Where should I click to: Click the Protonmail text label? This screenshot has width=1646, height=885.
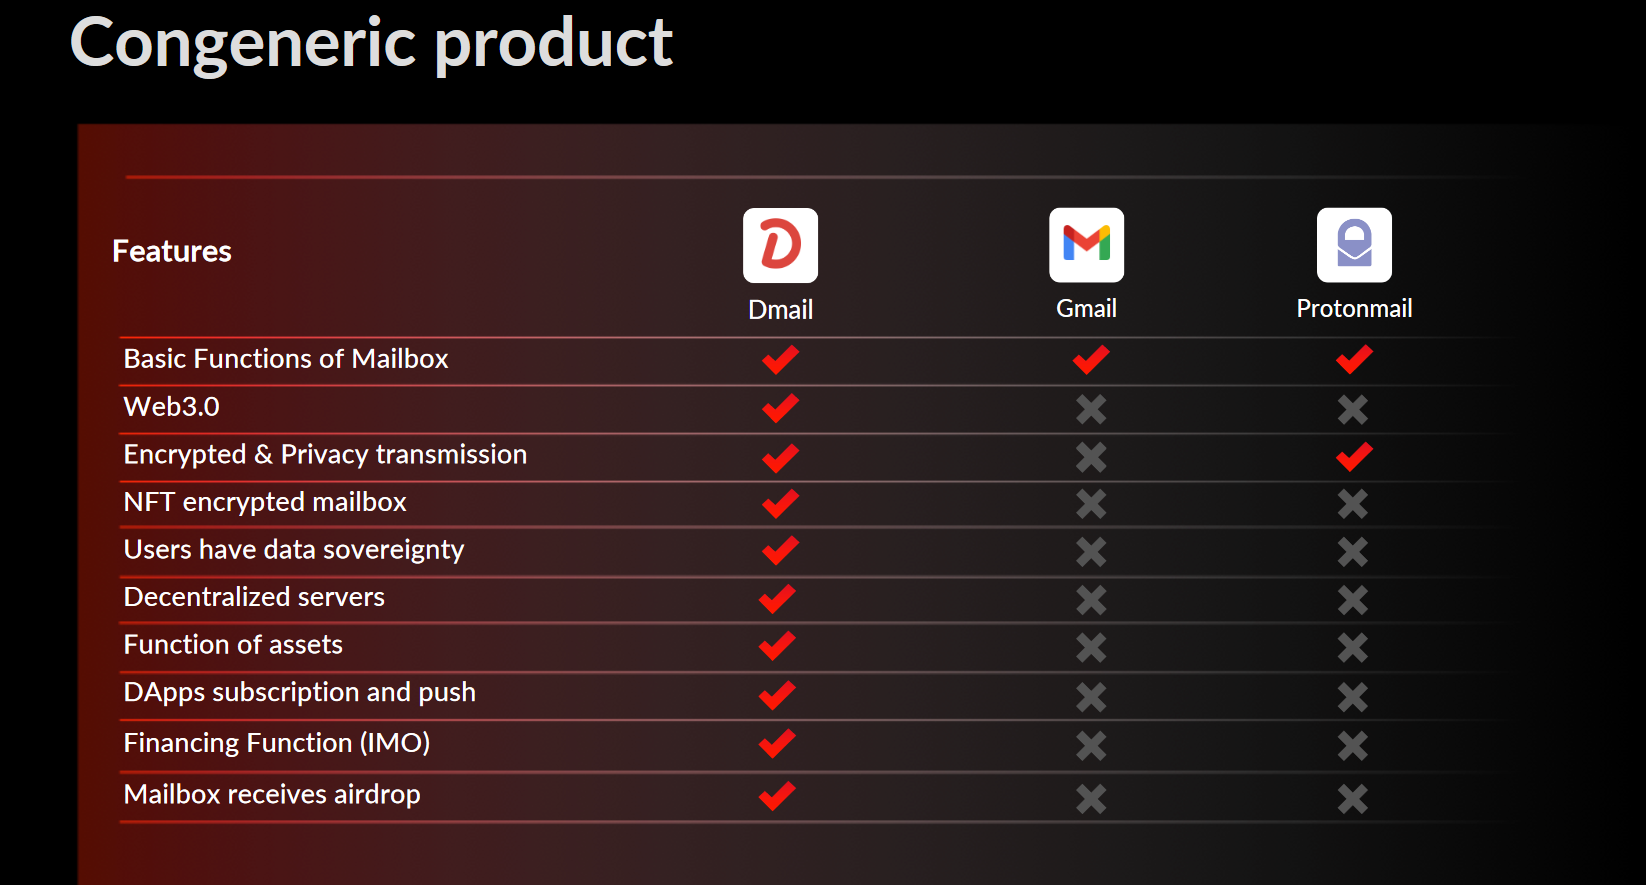(x=1354, y=309)
